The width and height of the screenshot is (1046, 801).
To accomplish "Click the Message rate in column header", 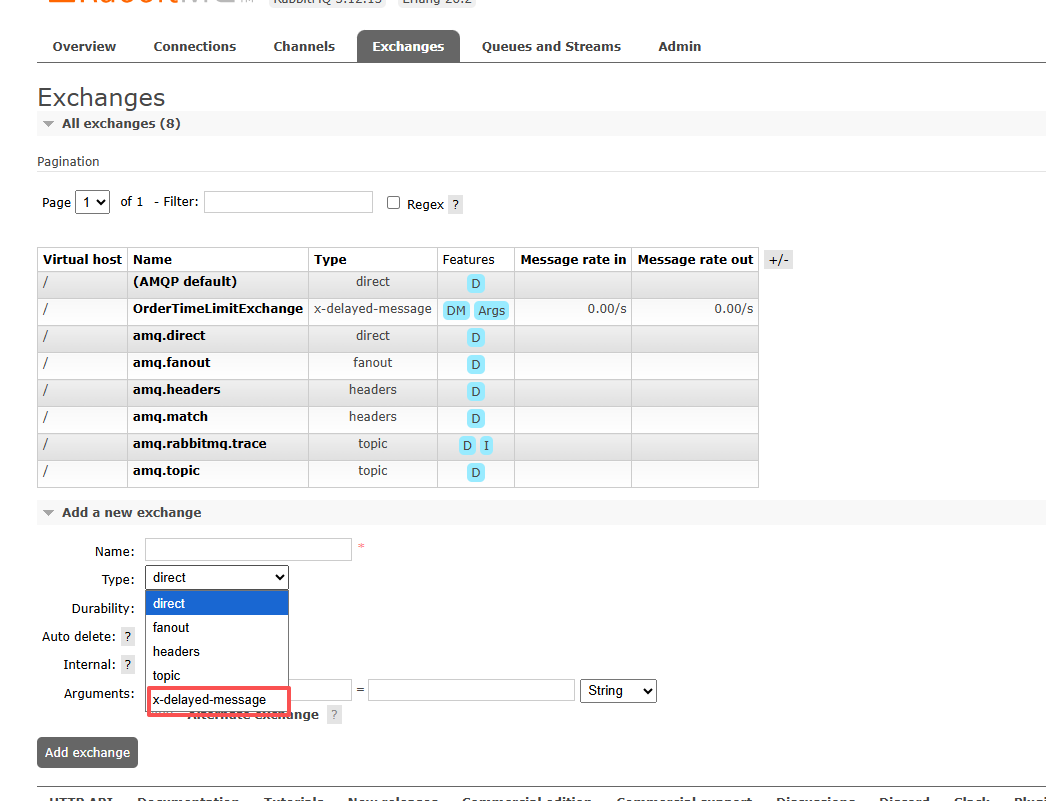I will pyautogui.click(x=573, y=259).
